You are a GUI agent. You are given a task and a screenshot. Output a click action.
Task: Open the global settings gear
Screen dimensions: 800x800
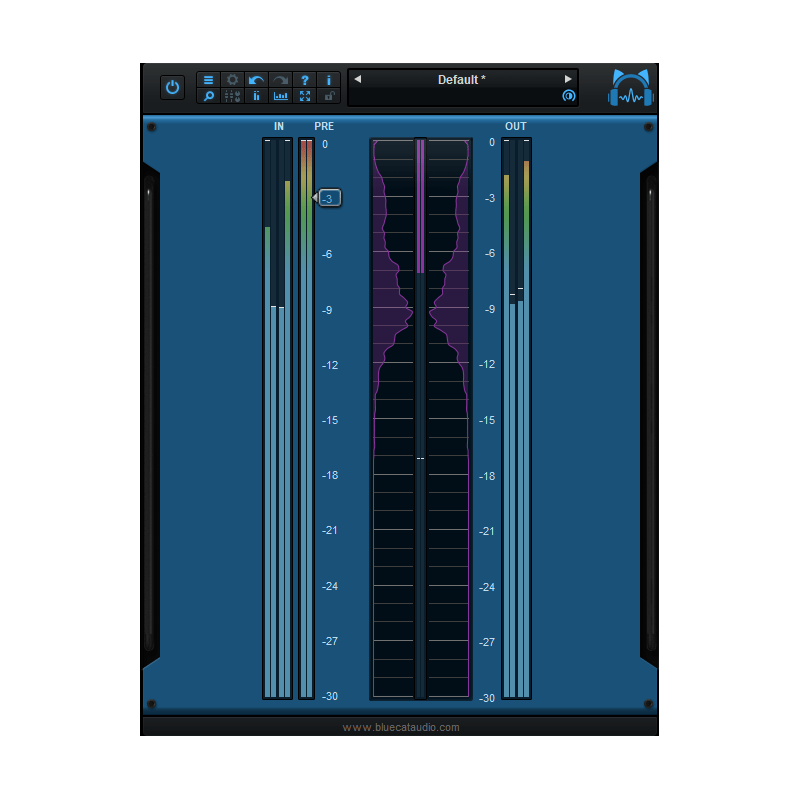pos(232,80)
